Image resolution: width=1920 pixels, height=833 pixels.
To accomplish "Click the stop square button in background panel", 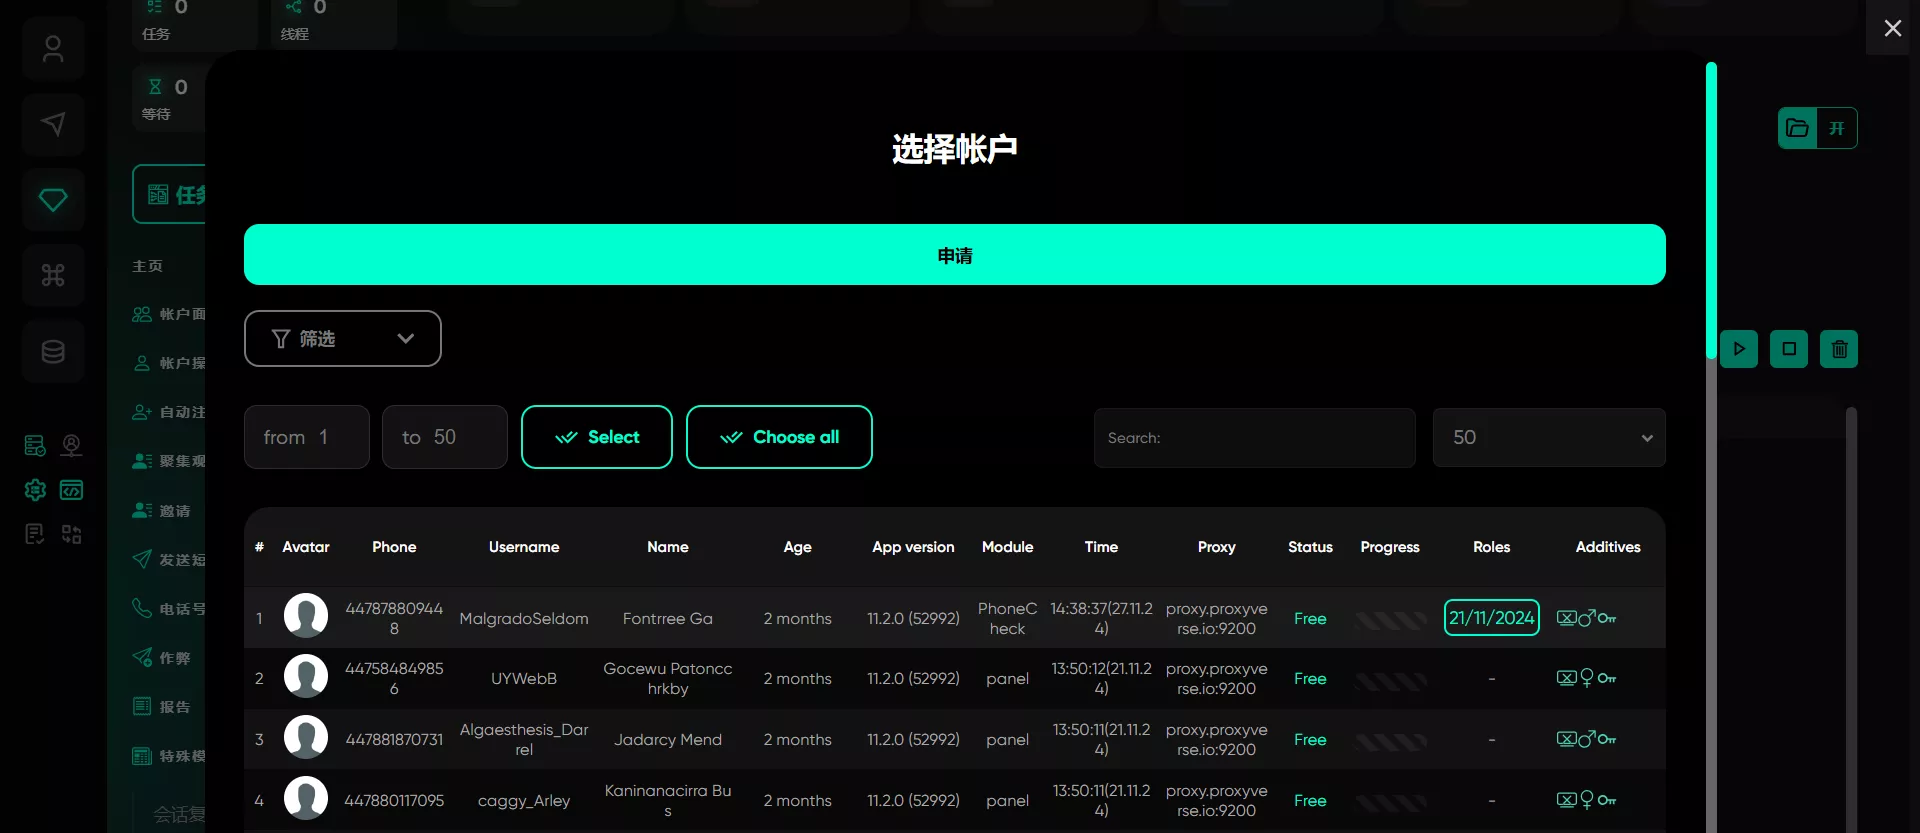I will (1789, 349).
